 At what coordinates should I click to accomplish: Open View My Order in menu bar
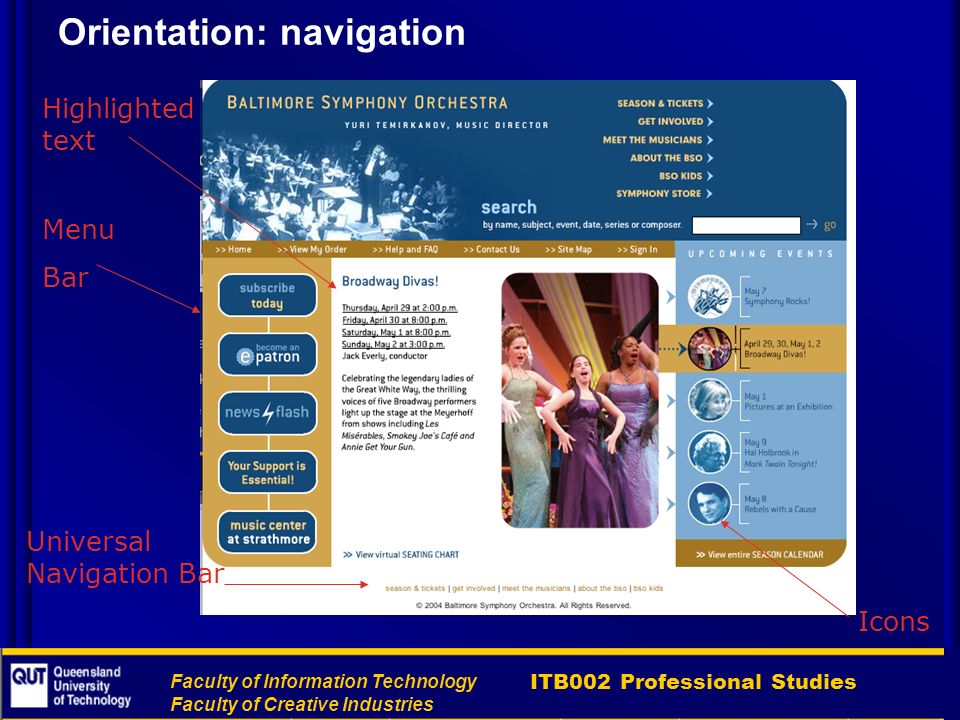[312, 249]
